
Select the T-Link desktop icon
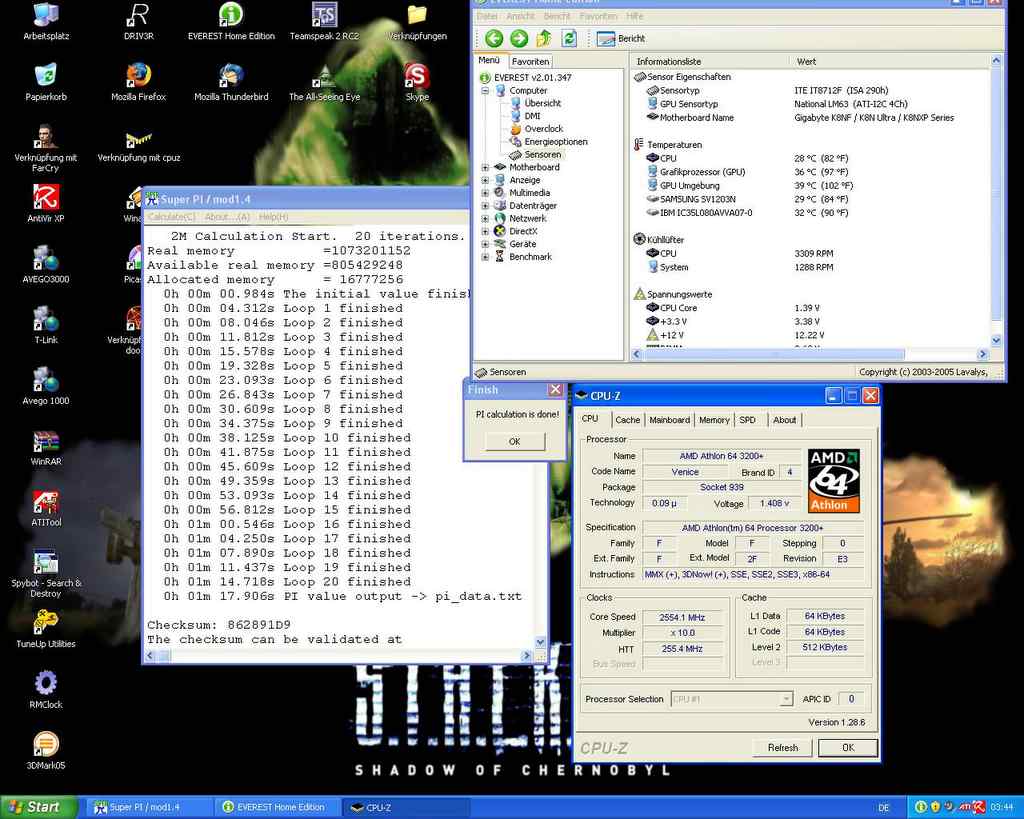tap(46, 325)
